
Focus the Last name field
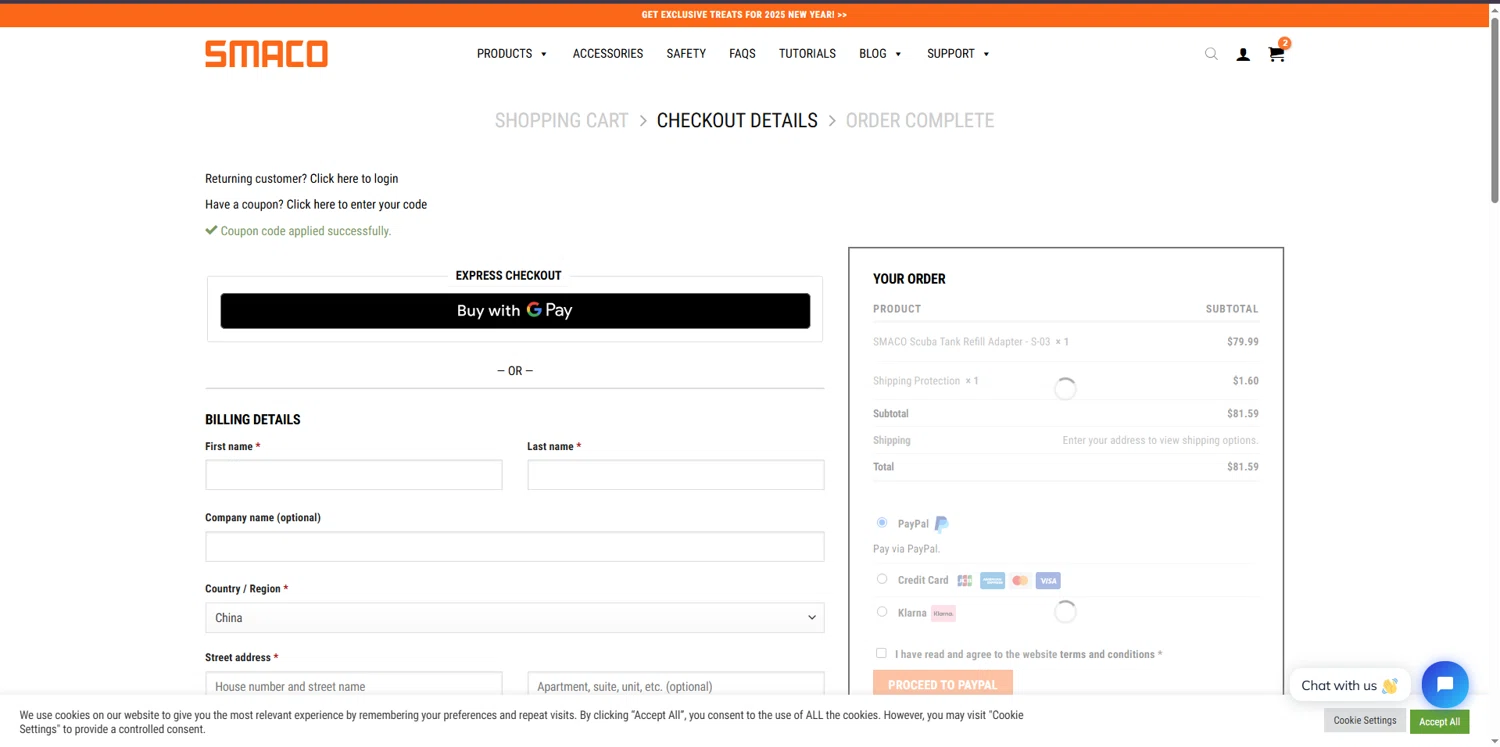676,475
